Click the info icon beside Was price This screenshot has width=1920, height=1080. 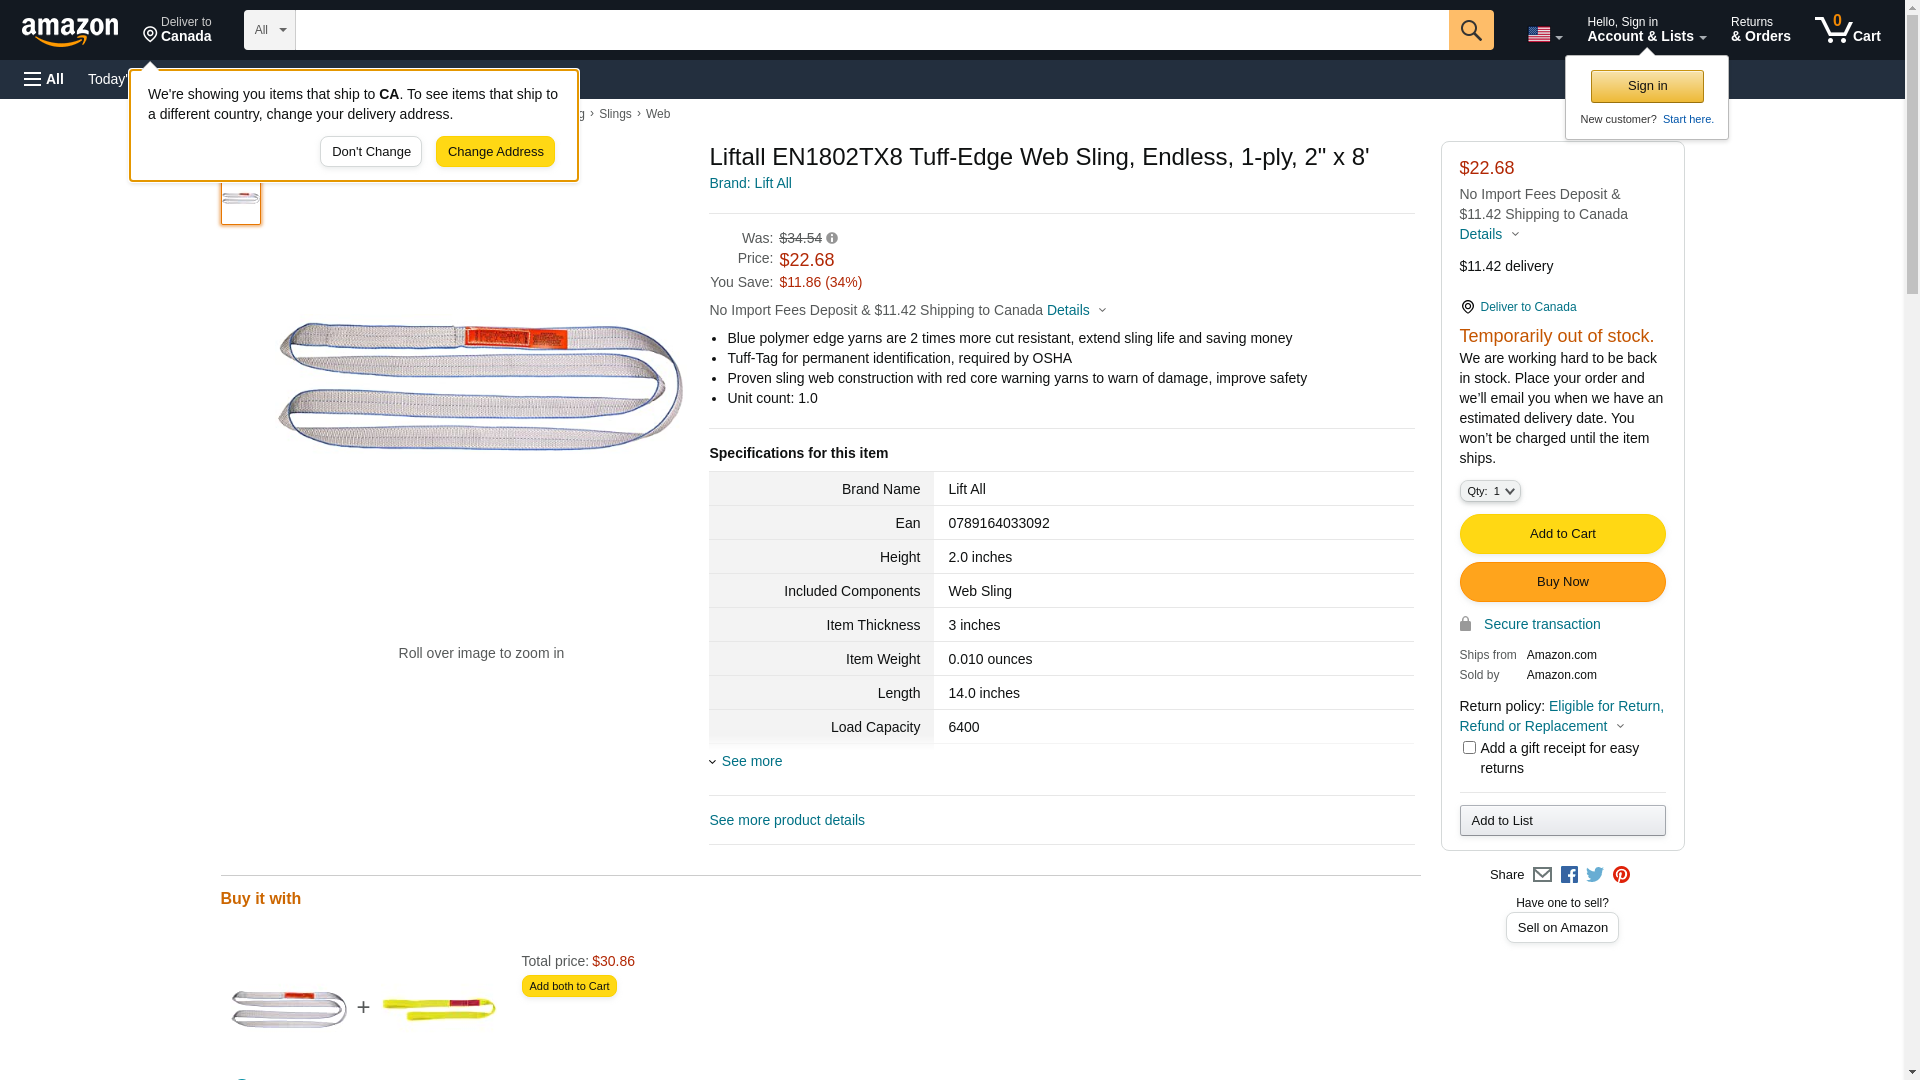coord(832,238)
